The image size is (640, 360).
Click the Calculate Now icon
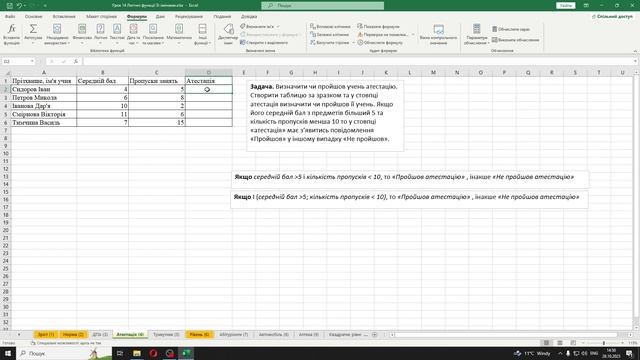[494, 29]
